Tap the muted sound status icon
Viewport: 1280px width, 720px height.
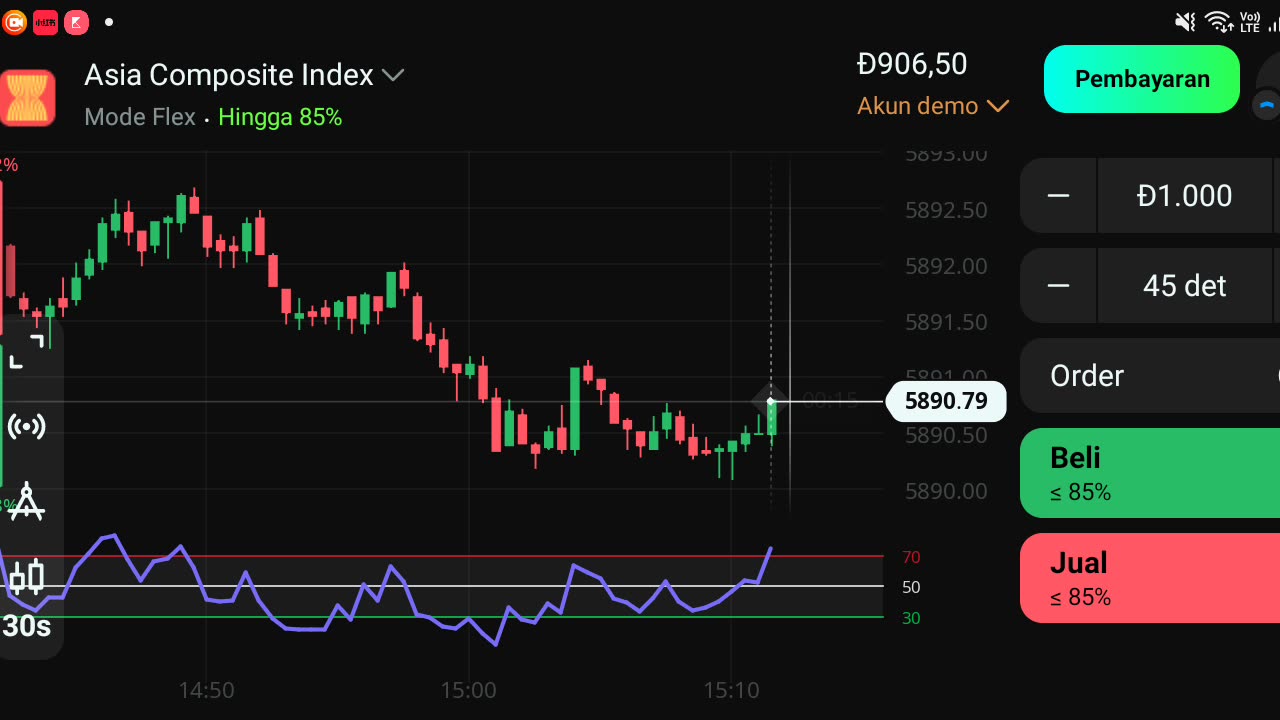(1186, 22)
